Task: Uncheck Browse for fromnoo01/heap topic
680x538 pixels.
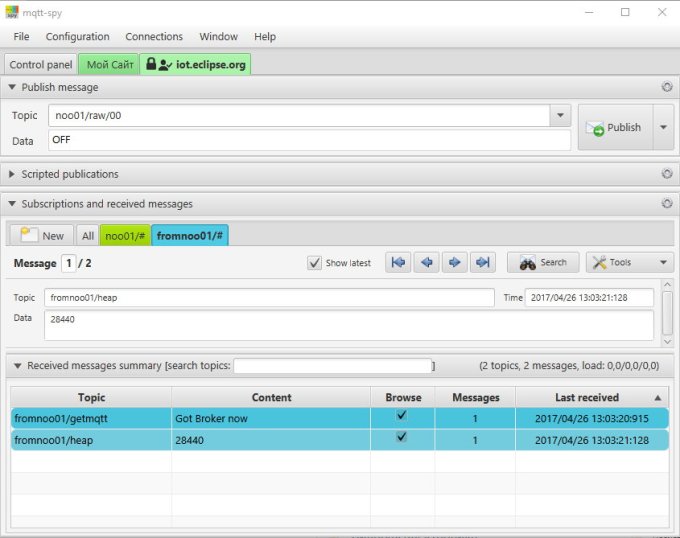Action: click(401, 437)
